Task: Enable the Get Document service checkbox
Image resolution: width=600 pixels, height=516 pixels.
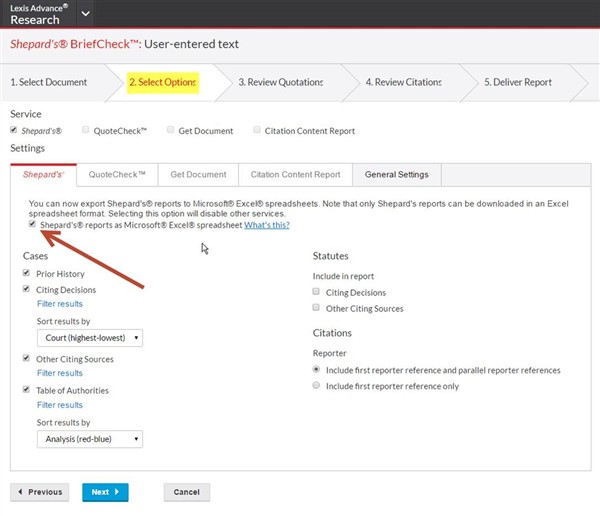Action: click(171, 130)
